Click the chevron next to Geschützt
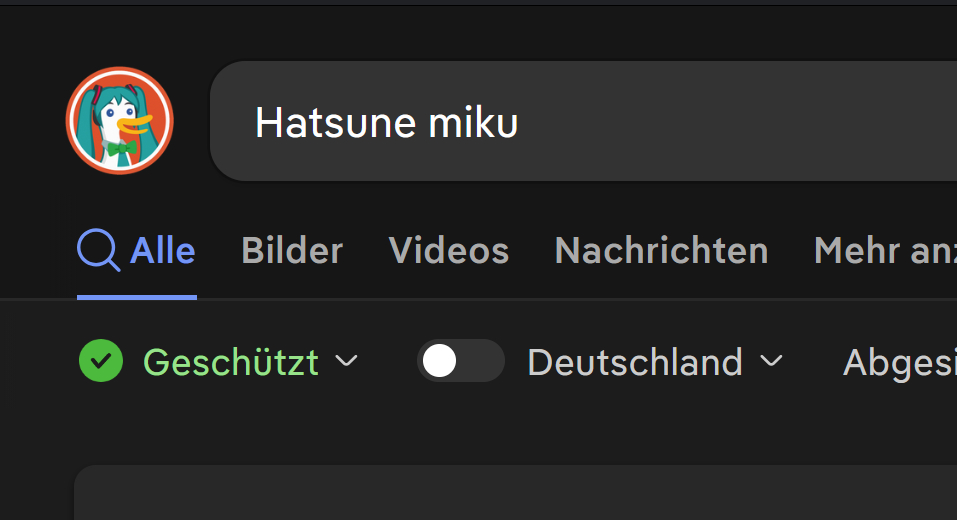 coord(346,361)
